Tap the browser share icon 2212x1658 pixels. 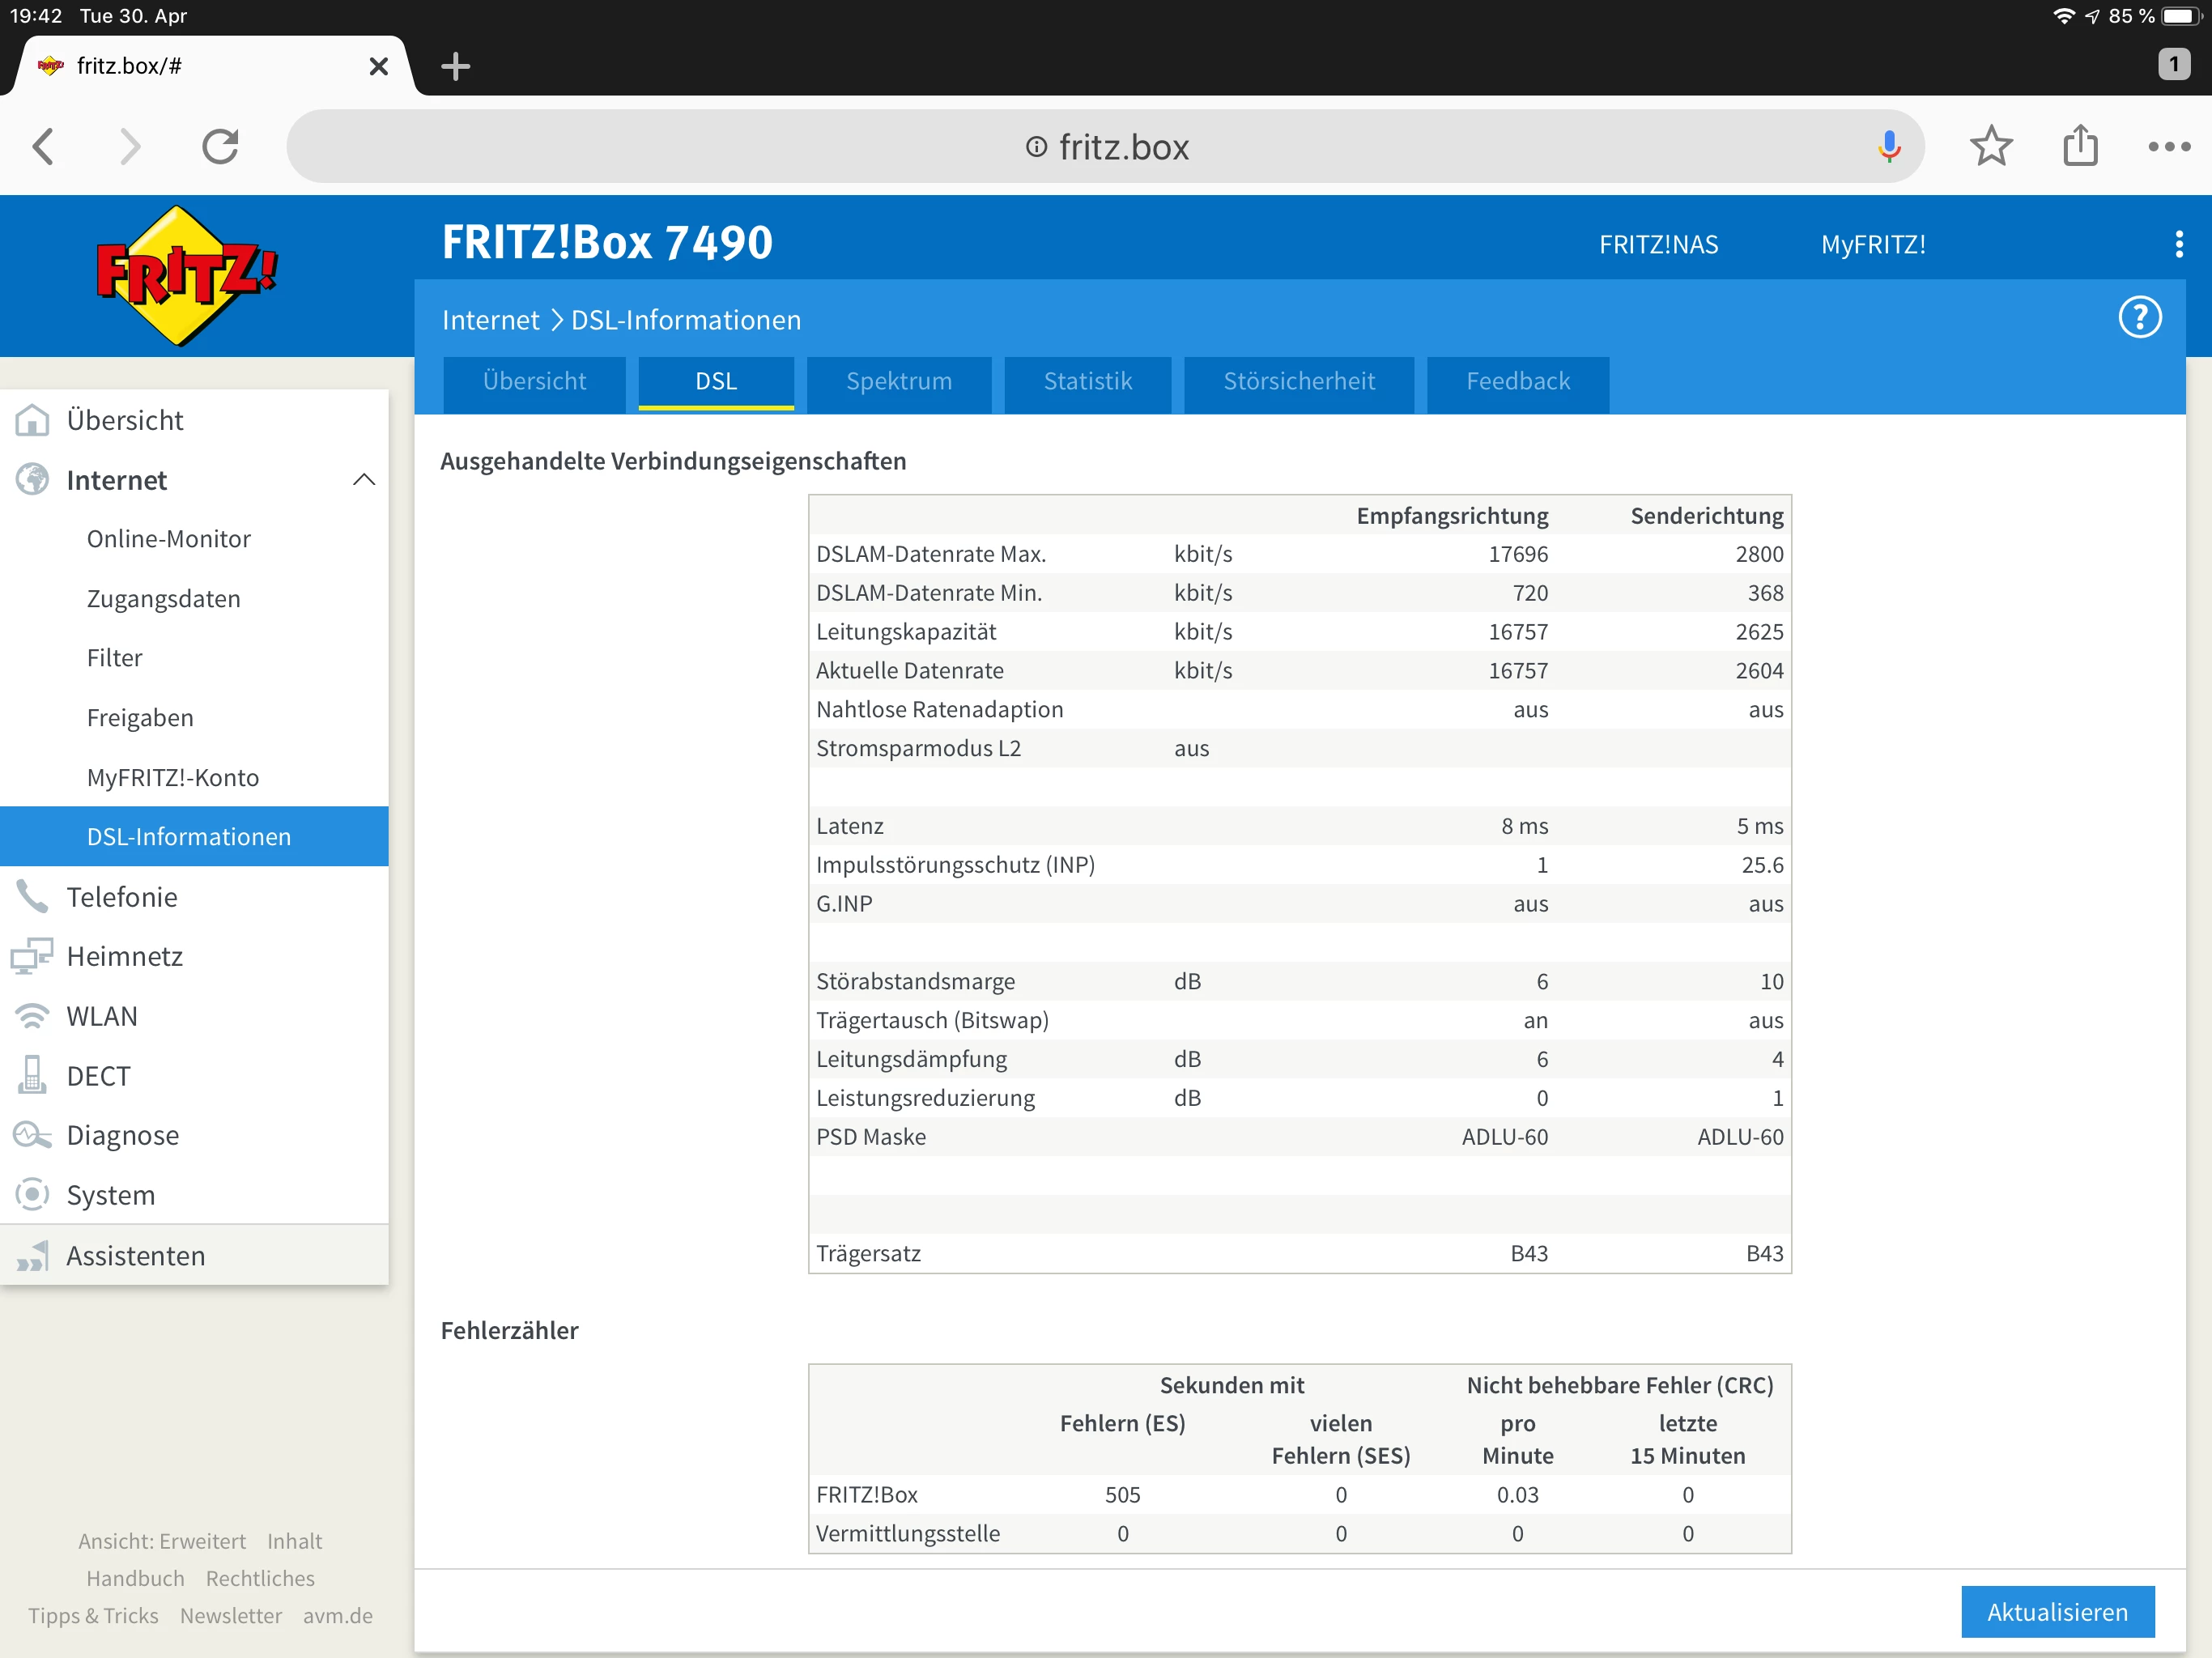point(2079,147)
